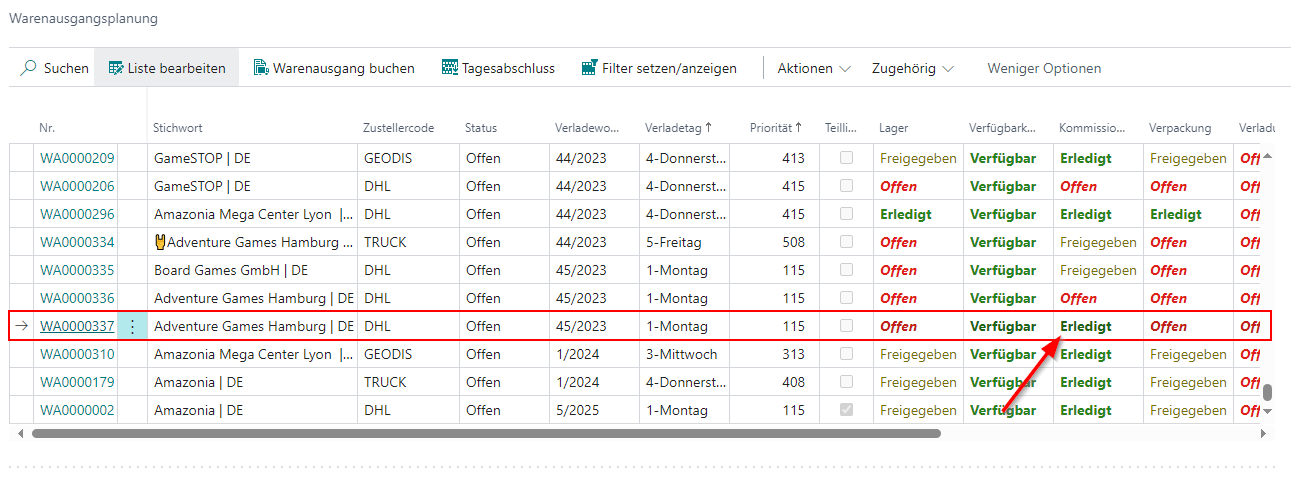
Task: Open the three-dot menu for row WA0000337
Action: click(132, 326)
